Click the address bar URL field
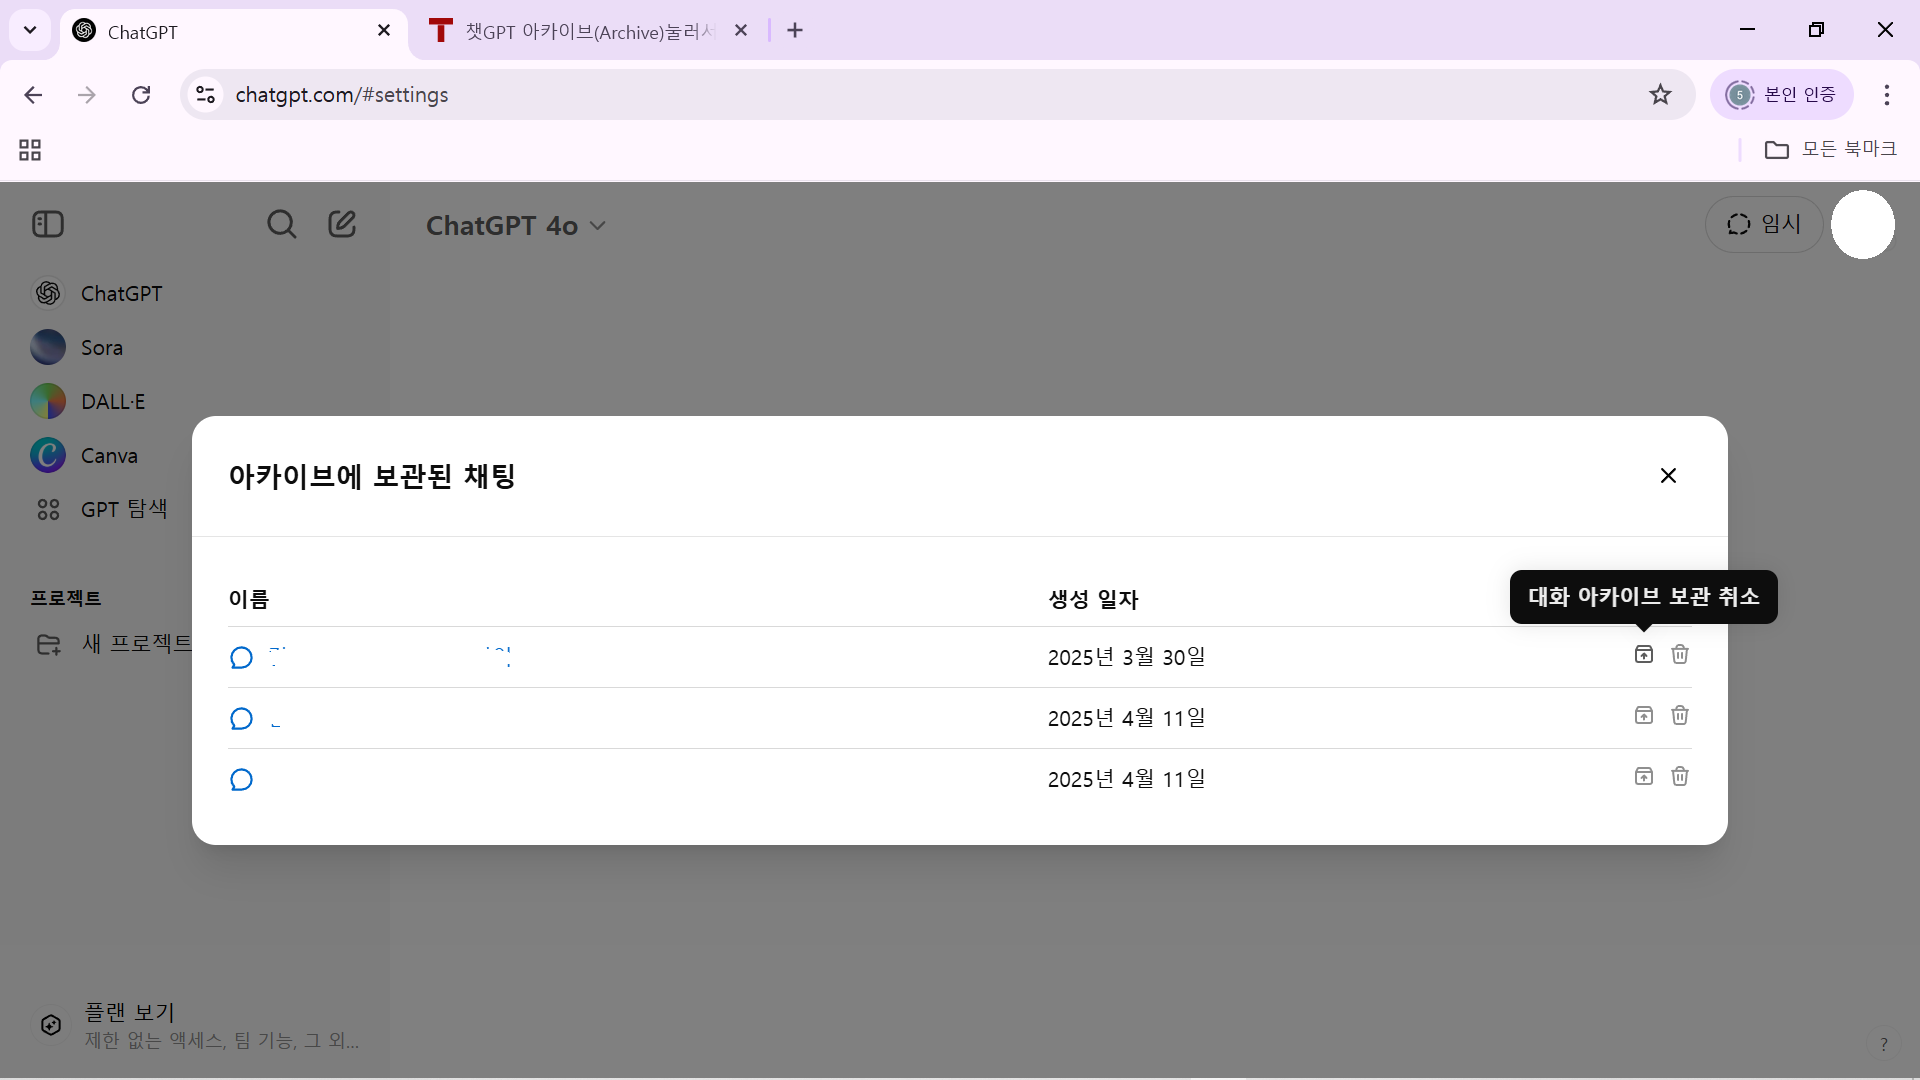The width and height of the screenshot is (1920, 1080). coord(900,95)
